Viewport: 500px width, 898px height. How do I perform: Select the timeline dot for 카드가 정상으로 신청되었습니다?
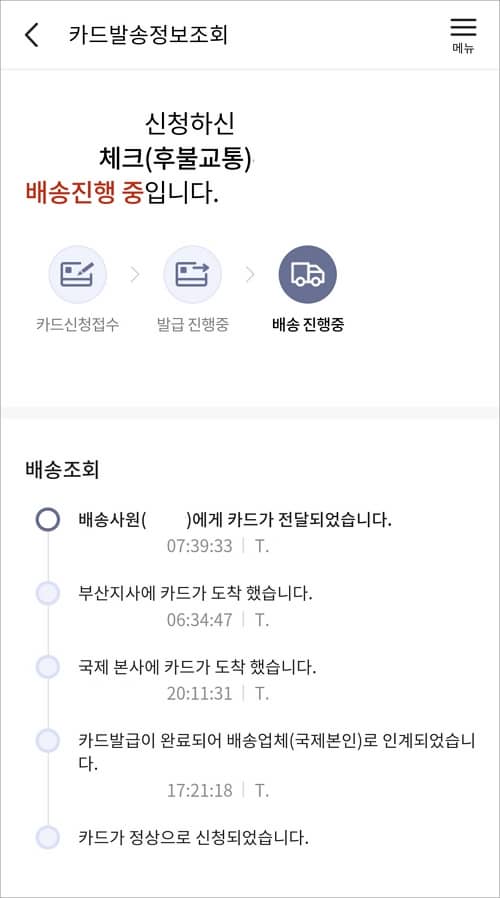click(x=48, y=838)
